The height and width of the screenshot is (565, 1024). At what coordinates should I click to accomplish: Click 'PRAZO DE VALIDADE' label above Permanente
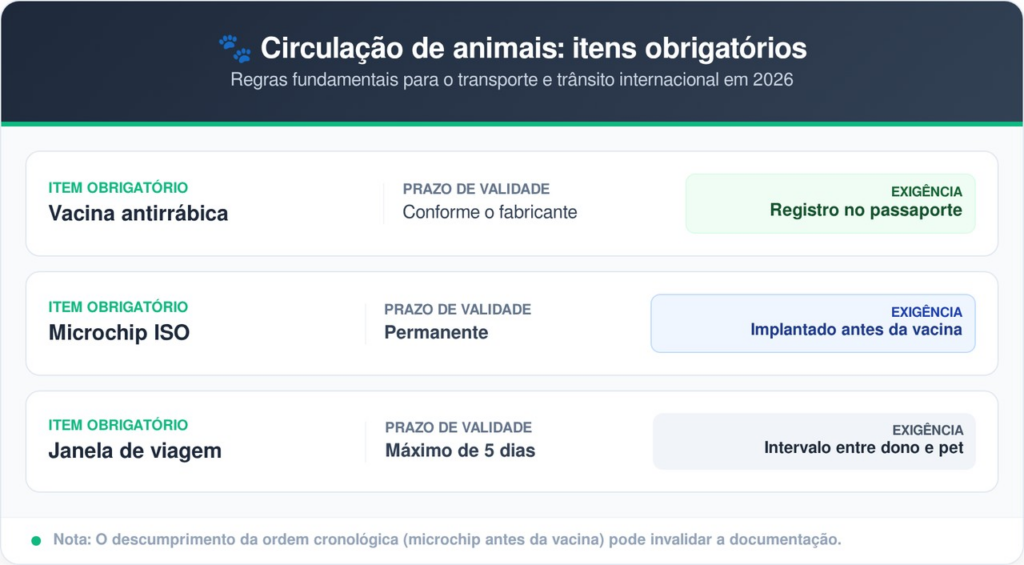457,309
